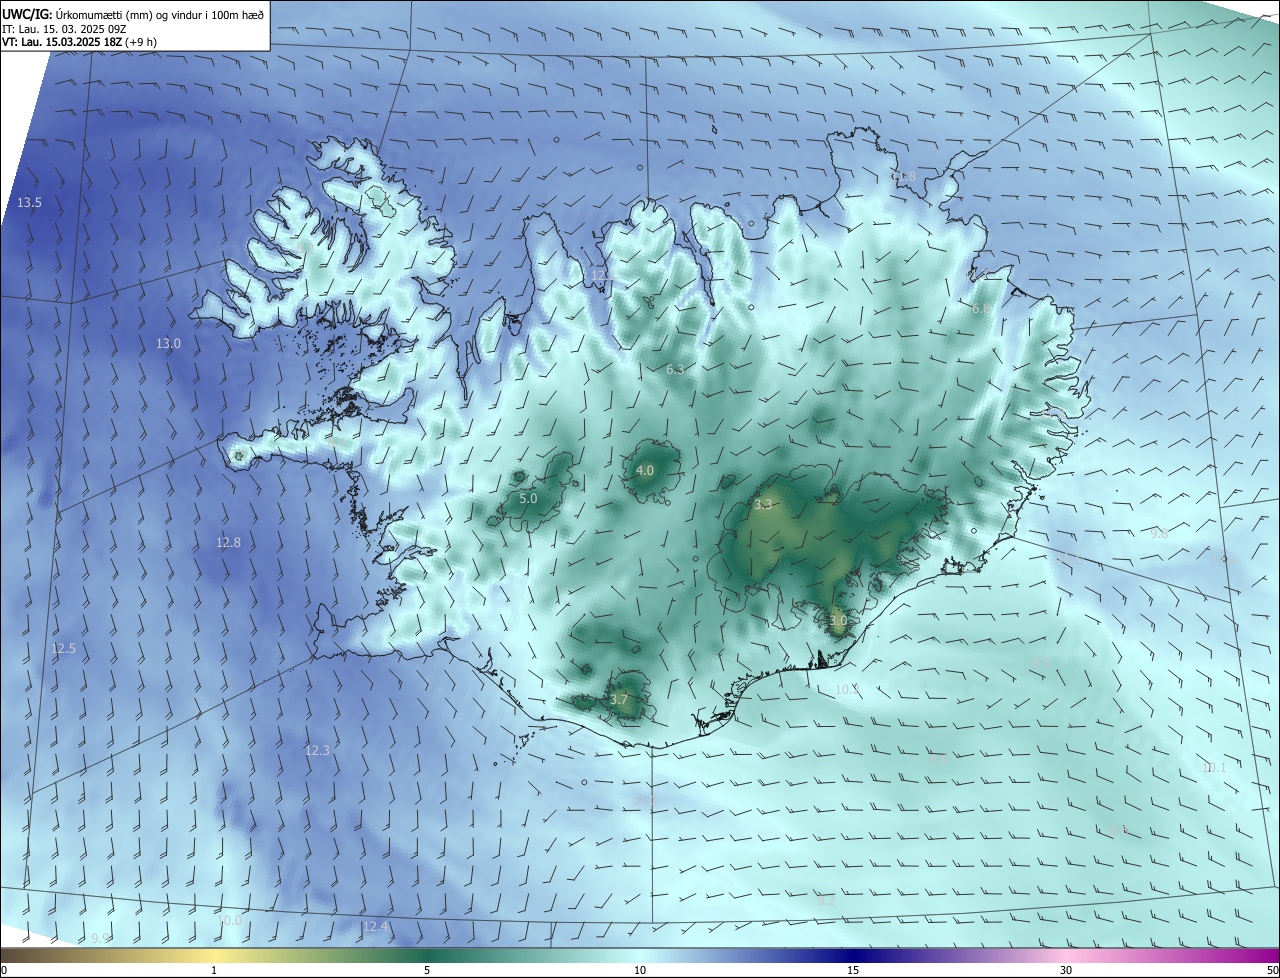The height and width of the screenshot is (978, 1280).
Task: Click the 10.1 value label on the map
Action: 1213,768
